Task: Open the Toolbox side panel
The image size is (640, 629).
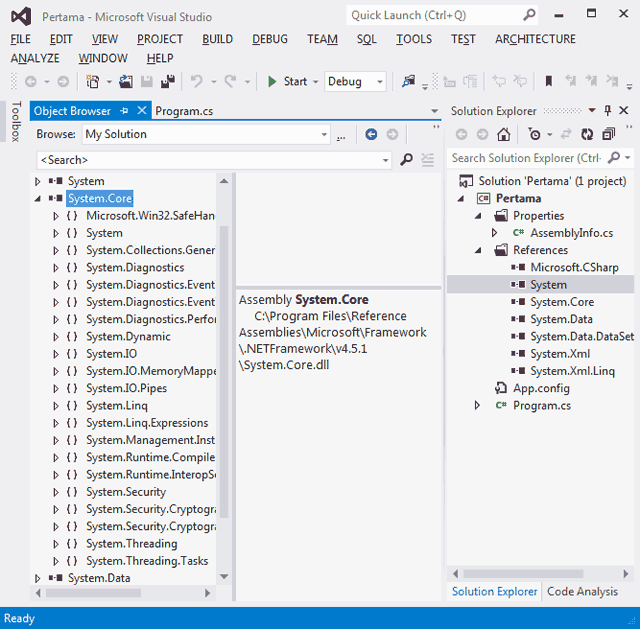Action: coord(16,121)
